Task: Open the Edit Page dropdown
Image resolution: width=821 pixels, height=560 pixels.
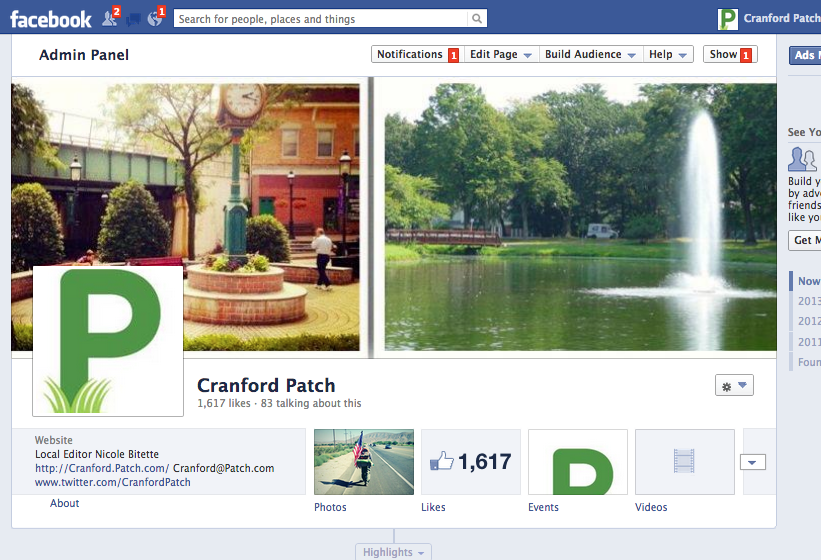Action: pos(501,54)
